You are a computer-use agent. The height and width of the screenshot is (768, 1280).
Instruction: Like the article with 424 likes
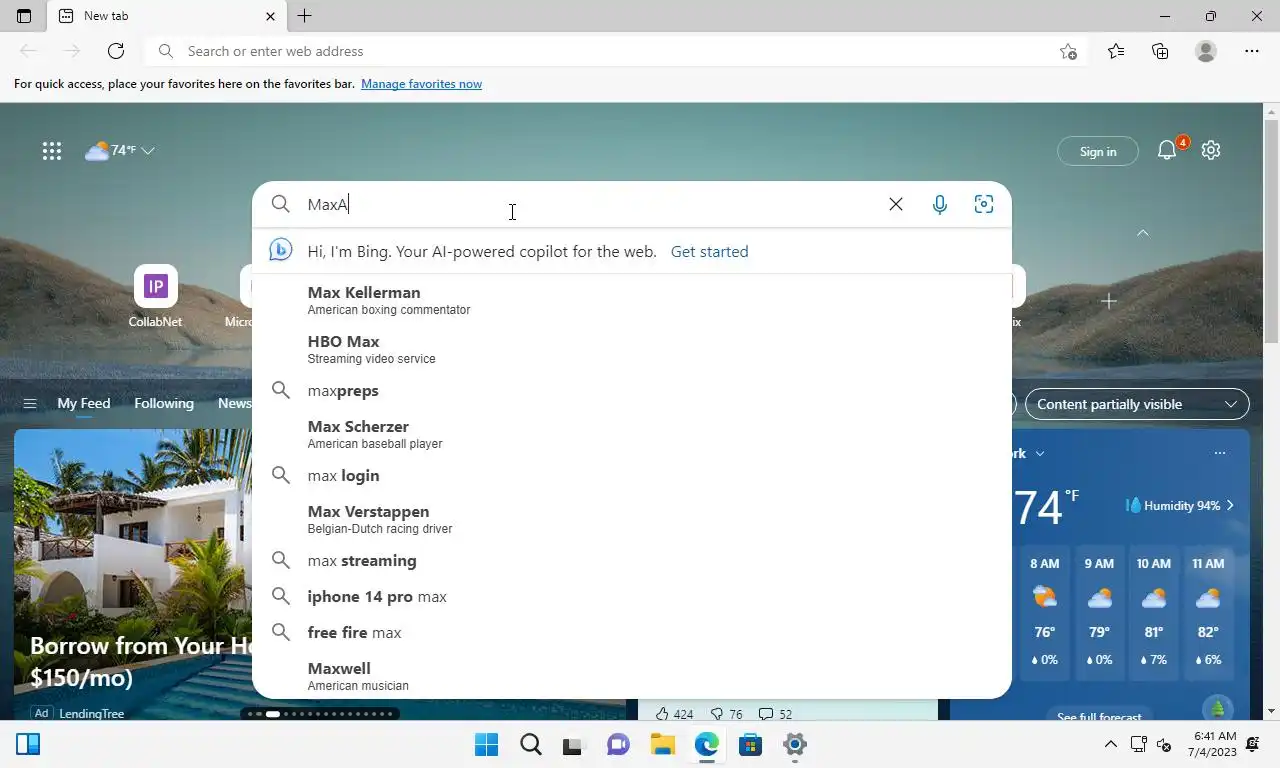click(x=674, y=714)
